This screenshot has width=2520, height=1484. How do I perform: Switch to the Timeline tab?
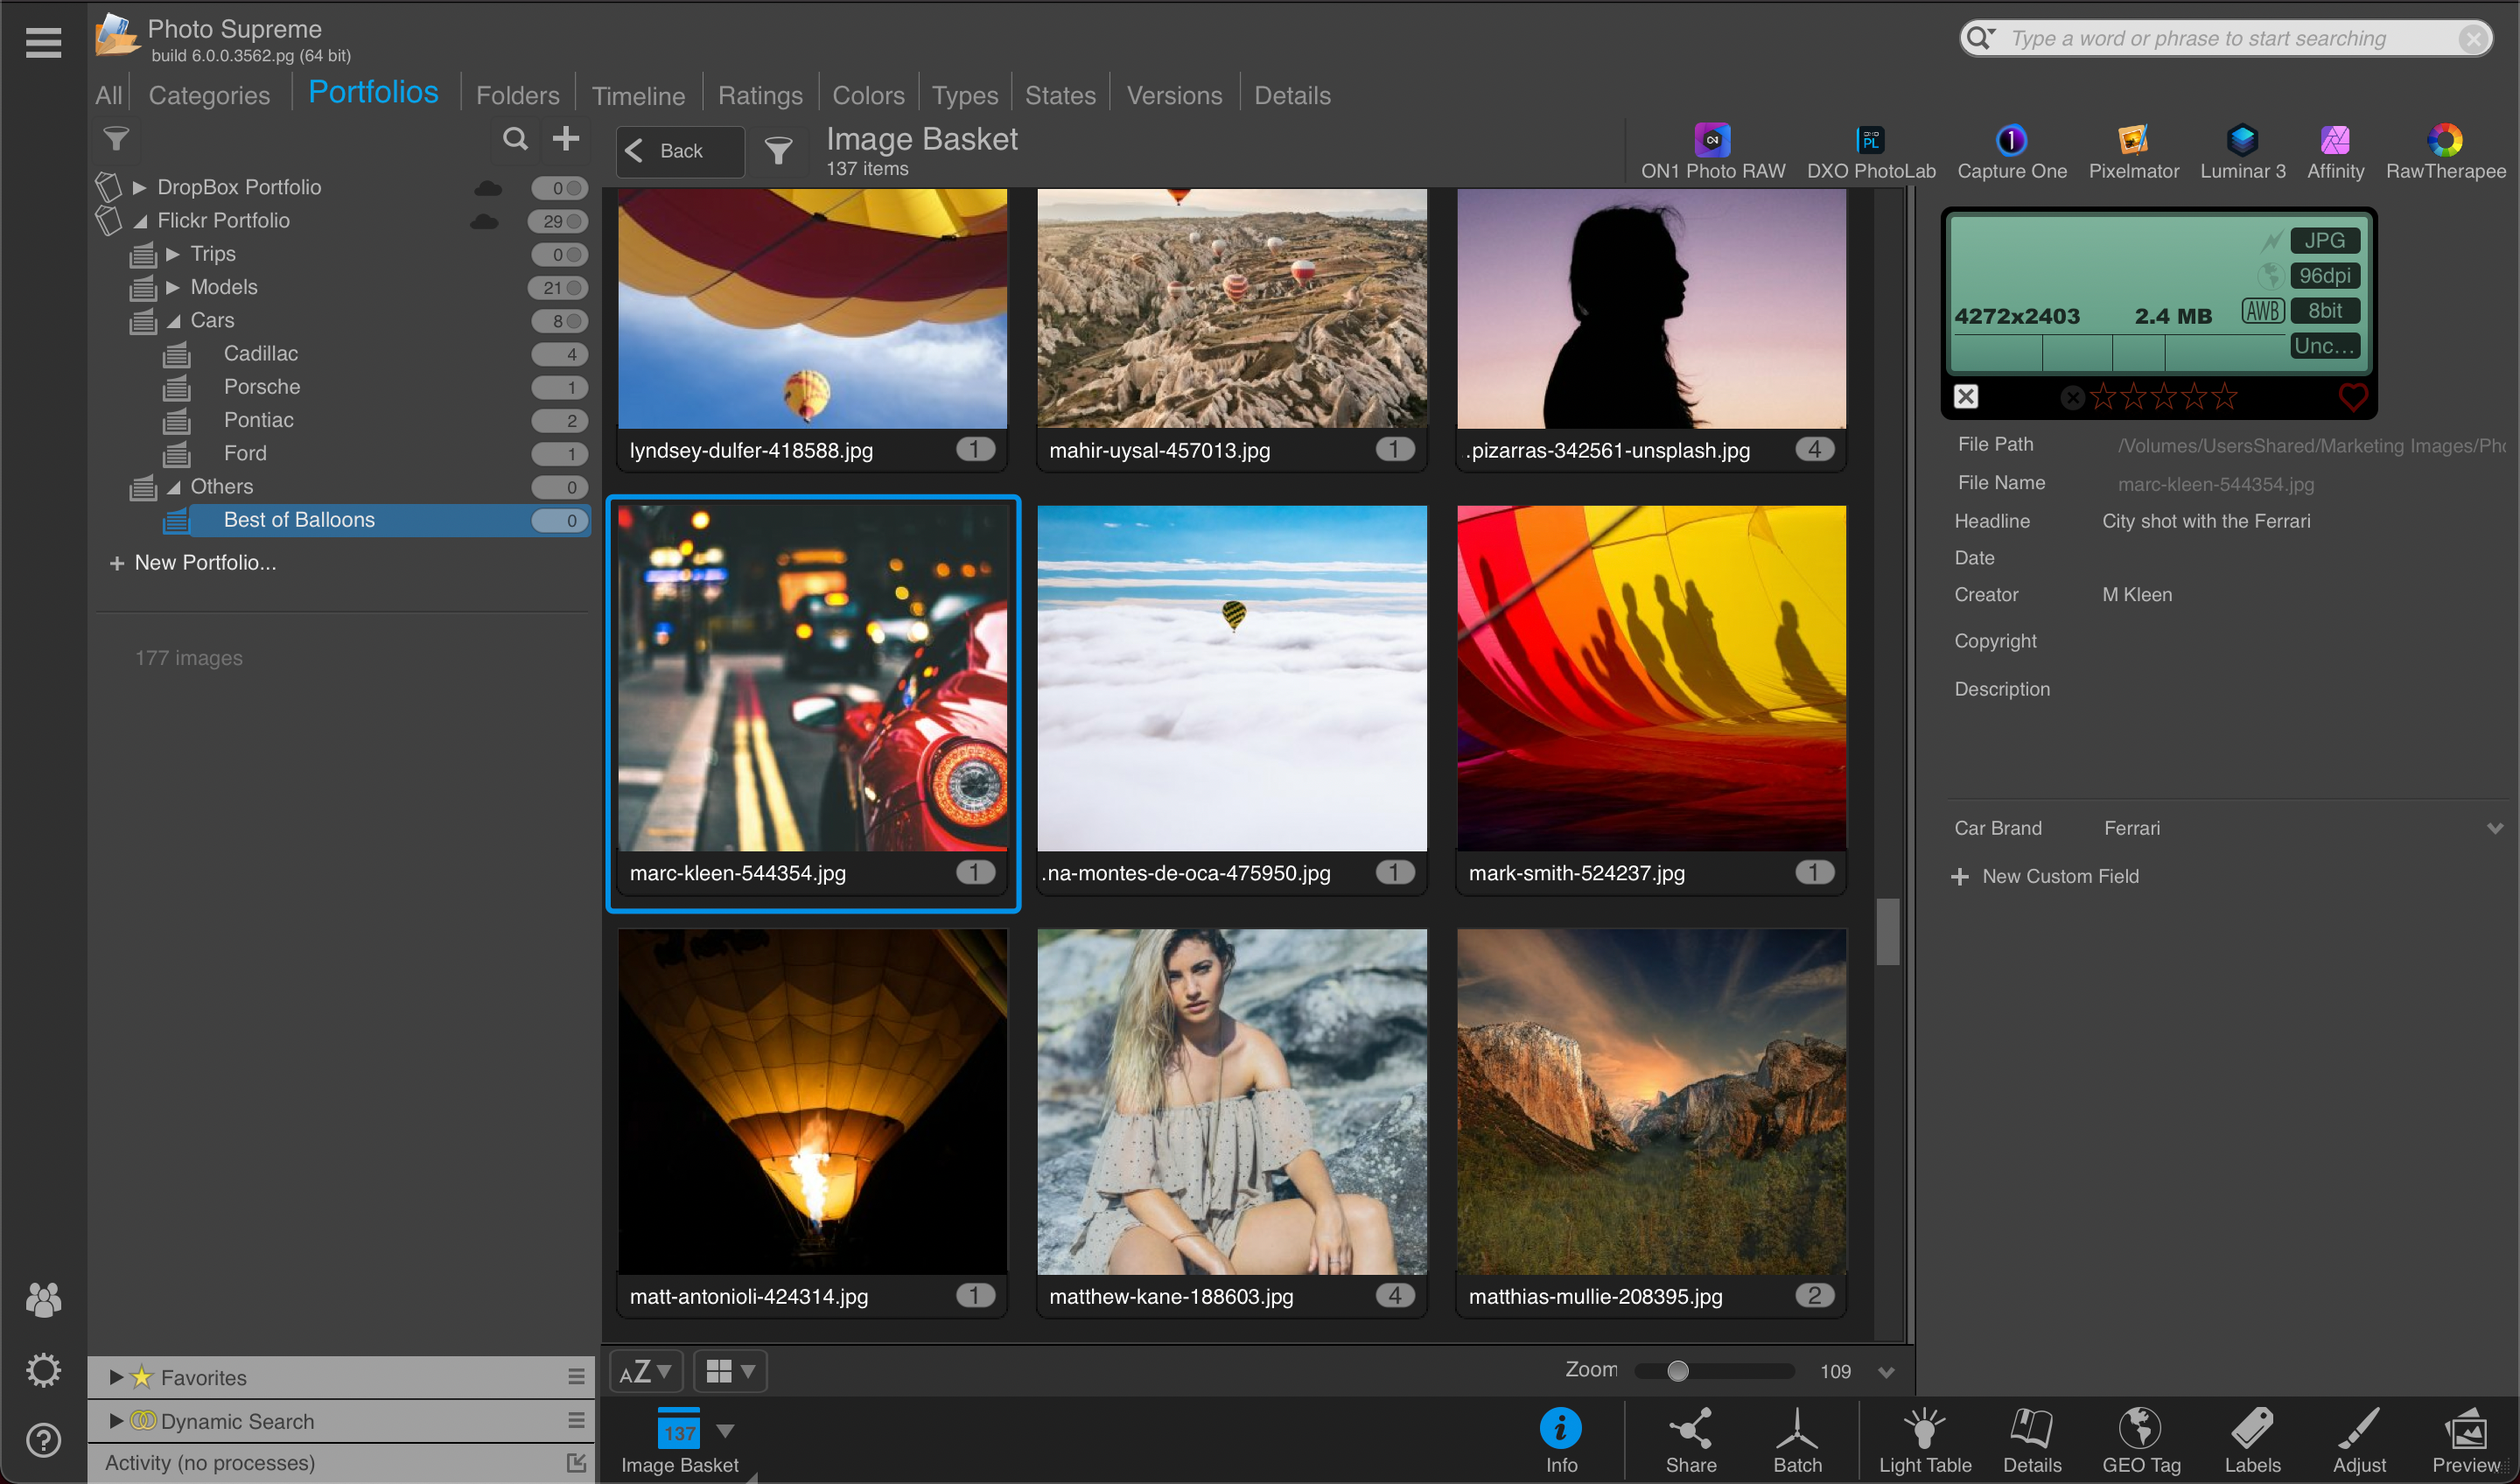(638, 96)
